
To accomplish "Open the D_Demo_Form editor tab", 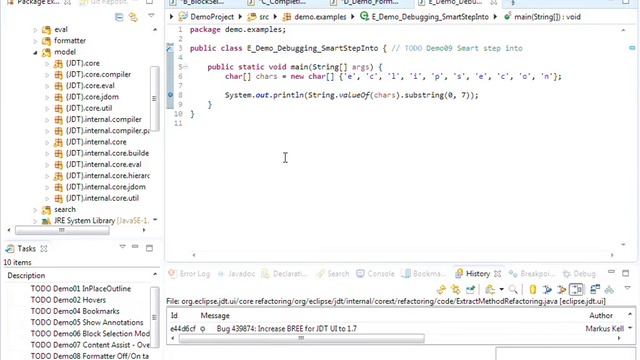I will coord(364,2).
